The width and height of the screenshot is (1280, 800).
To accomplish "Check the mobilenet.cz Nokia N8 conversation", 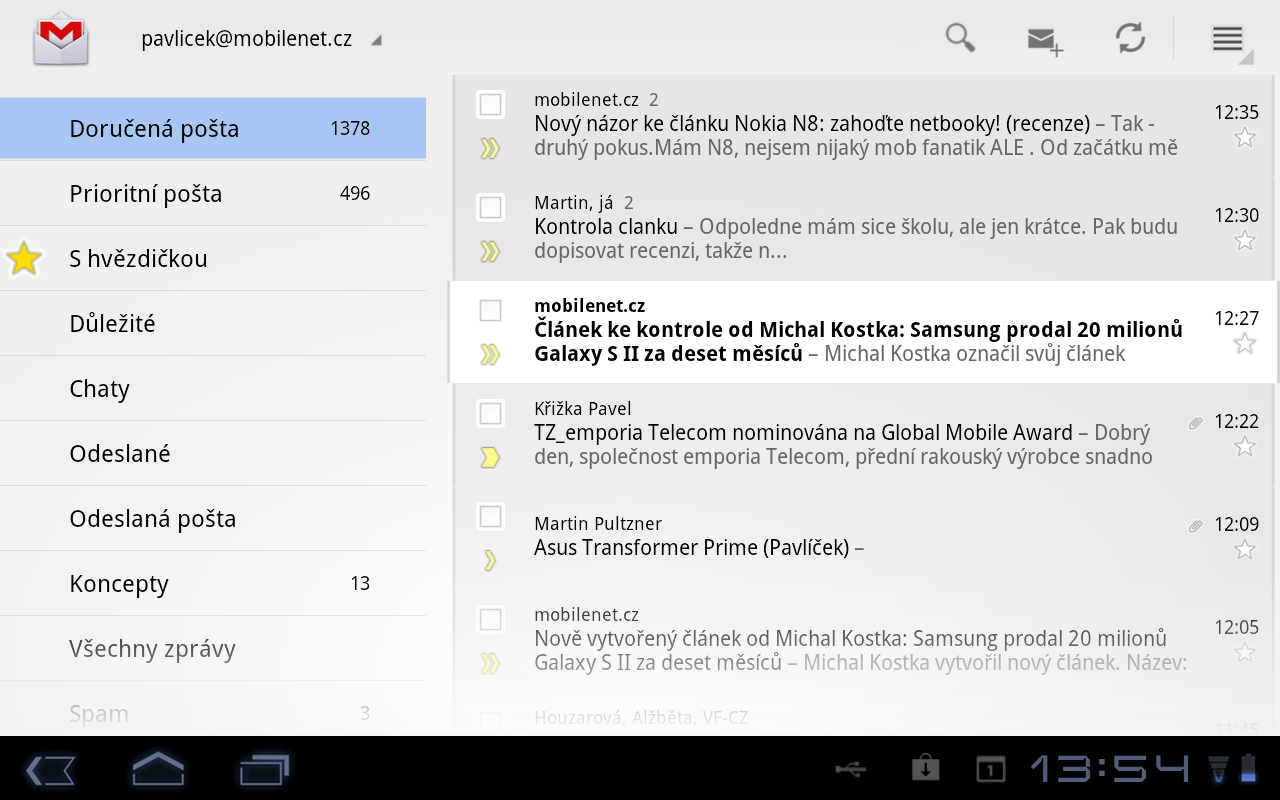I will click(490, 102).
